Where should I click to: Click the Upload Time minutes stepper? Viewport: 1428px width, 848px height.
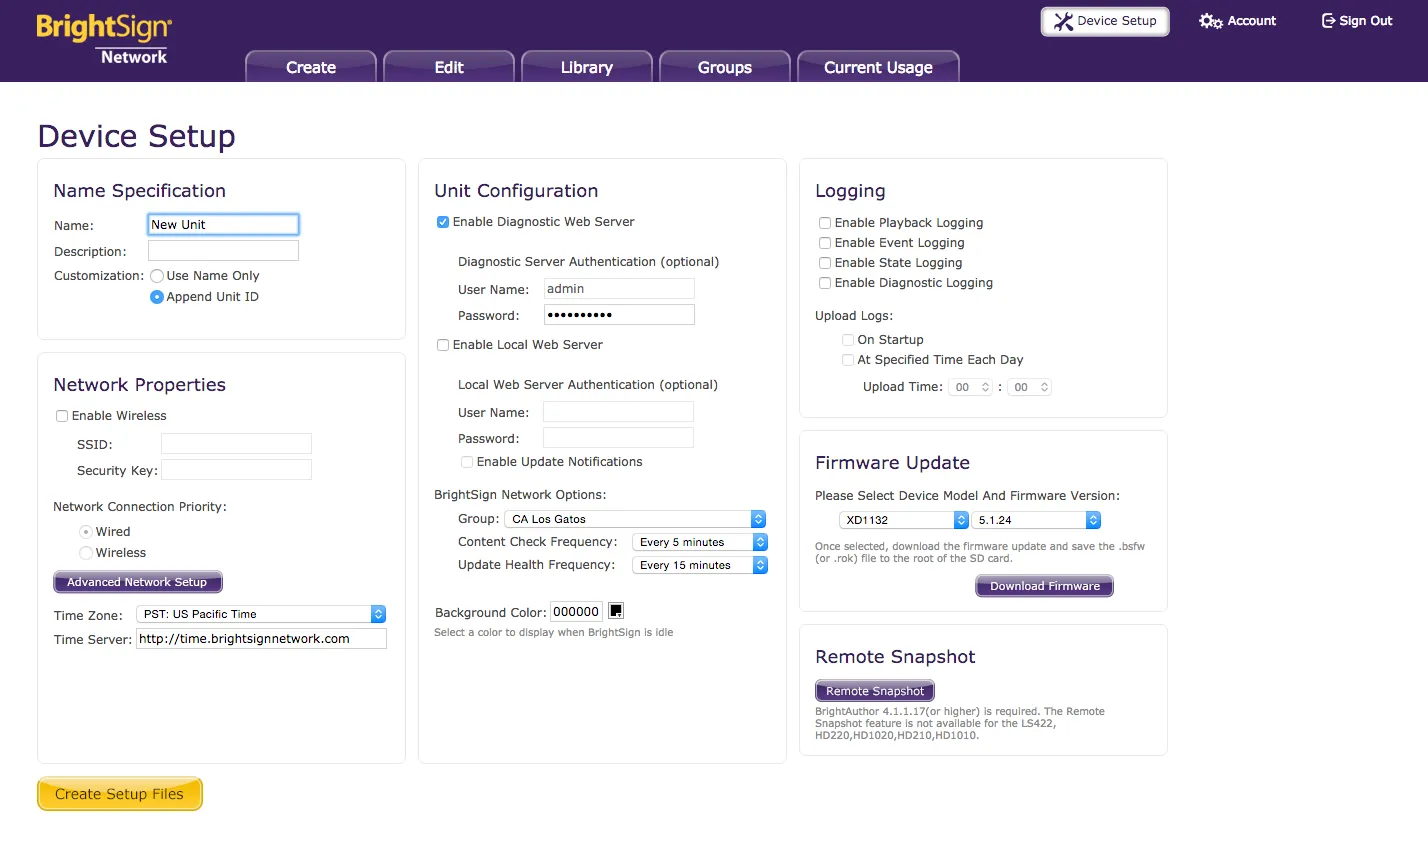1030,387
